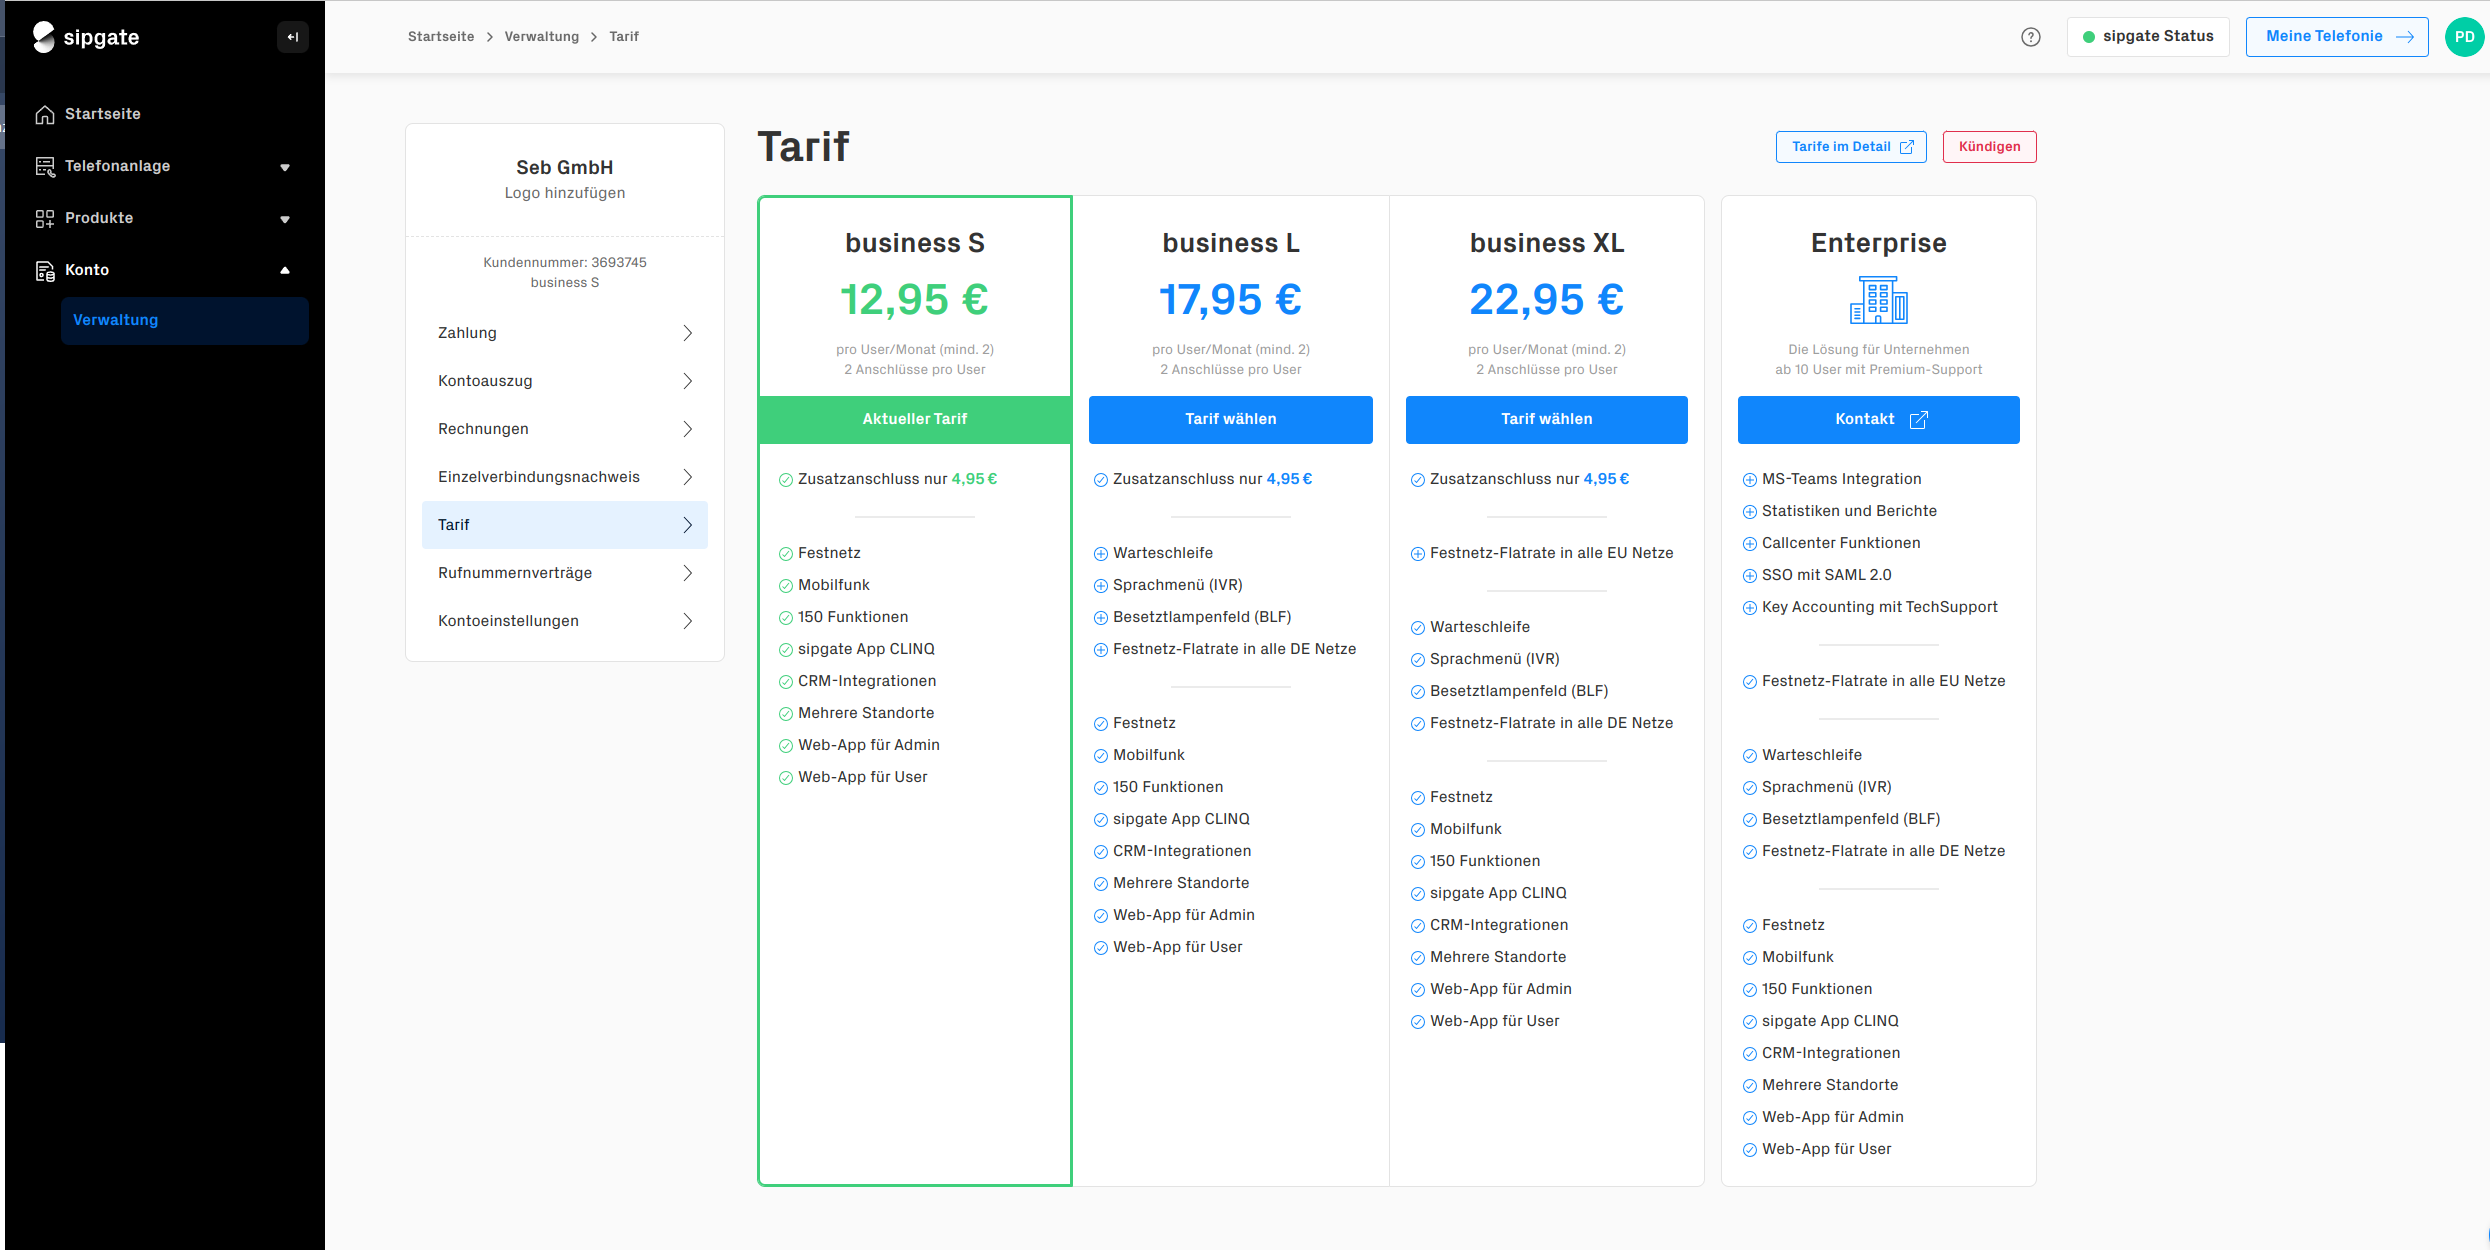Click the arrow icon in Meine Telefonie
This screenshot has width=2490, height=1250.
(2406, 37)
